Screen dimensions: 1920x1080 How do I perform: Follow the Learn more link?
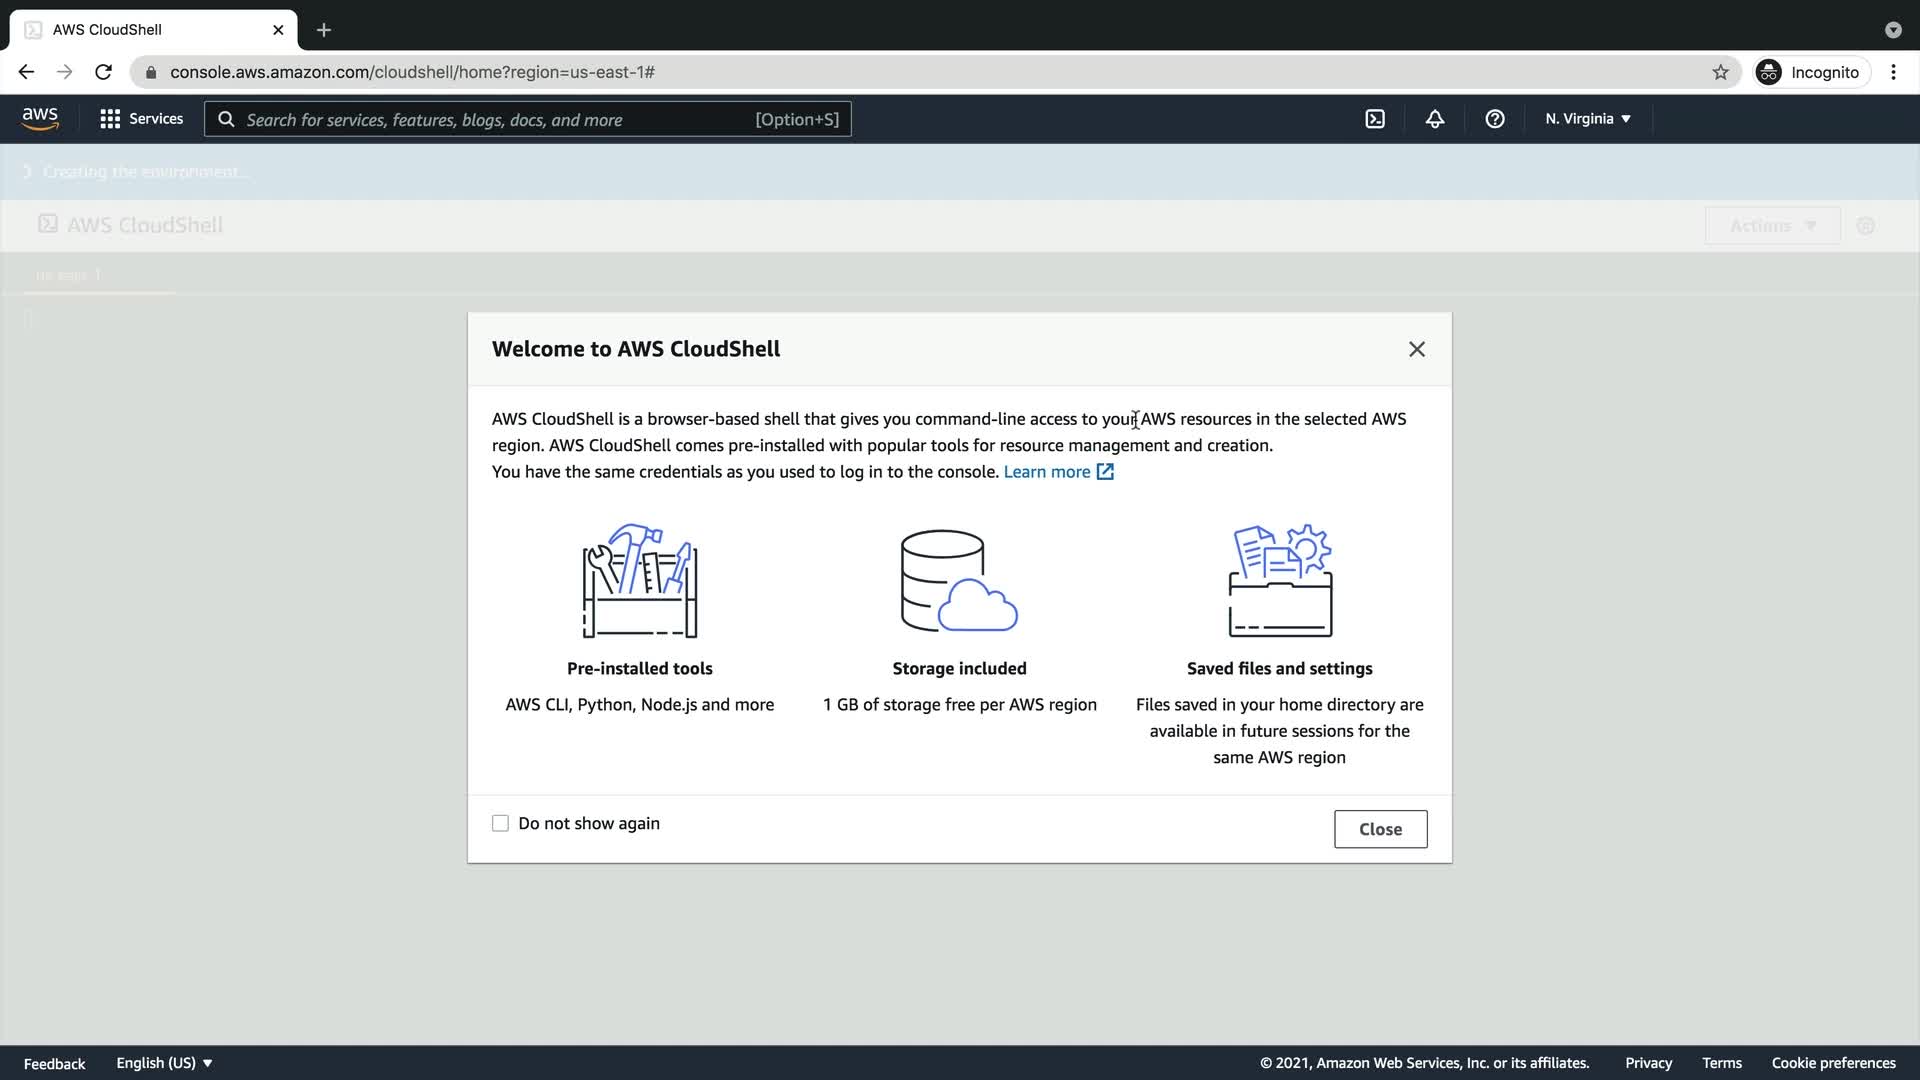click(x=1047, y=472)
